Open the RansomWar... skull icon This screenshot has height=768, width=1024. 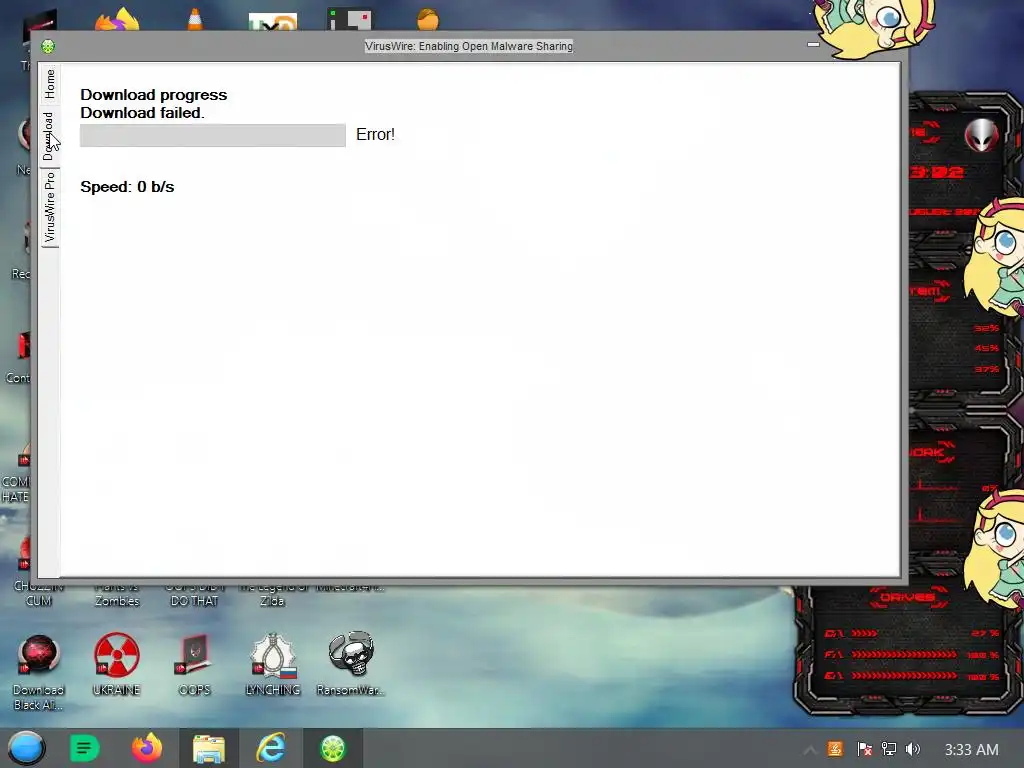point(351,664)
